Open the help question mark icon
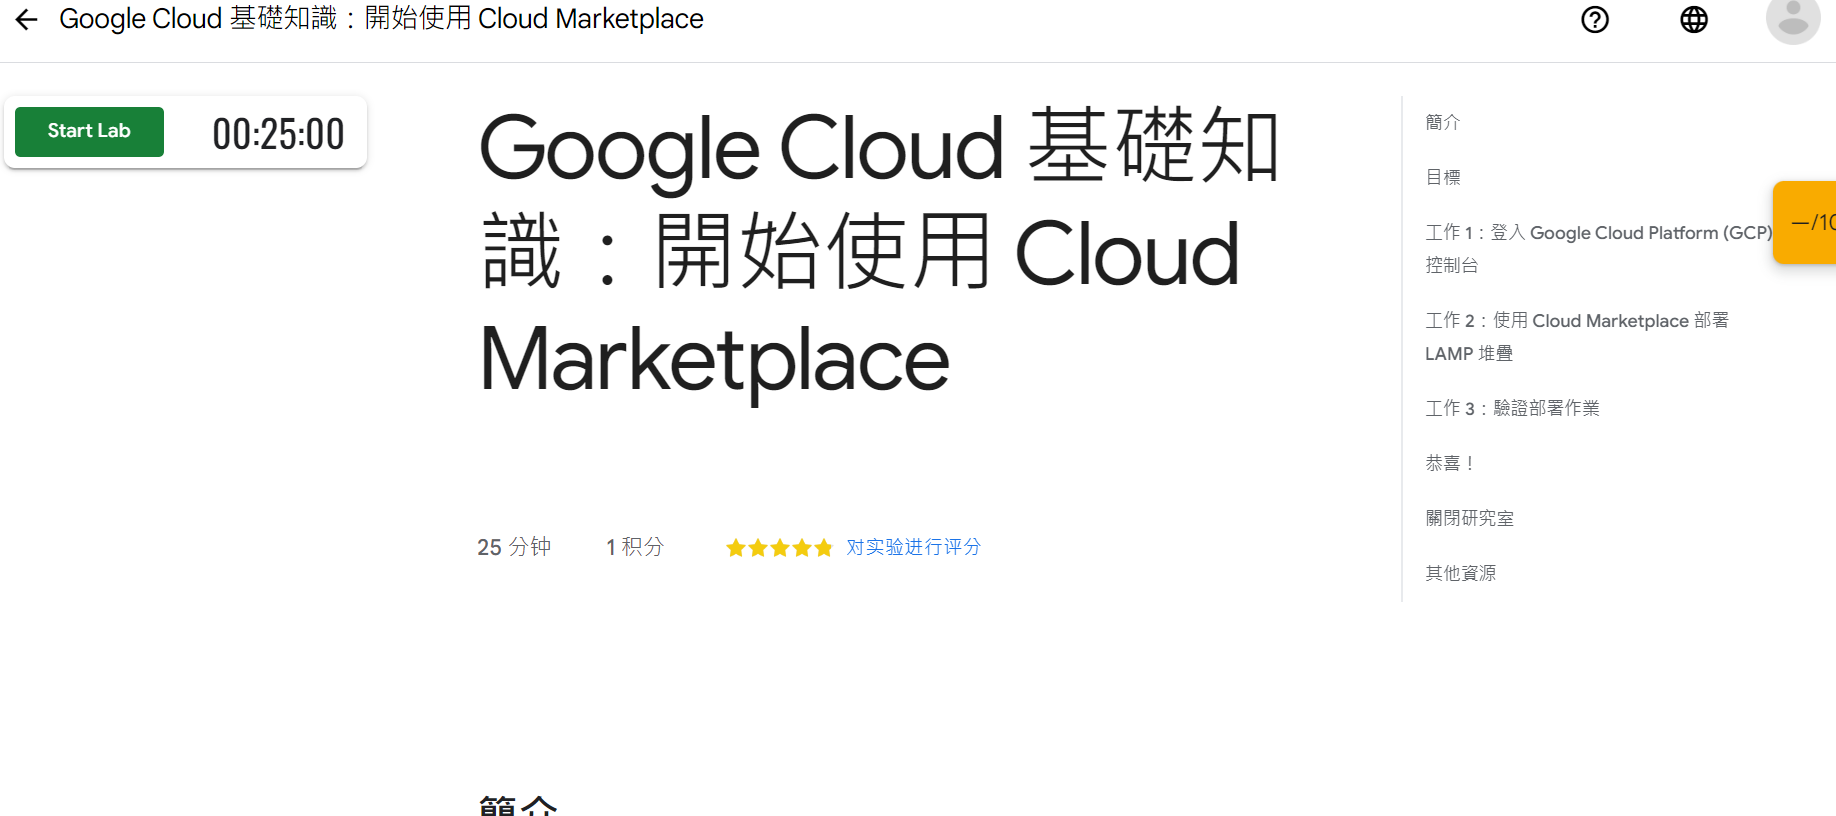The image size is (1836, 816). coord(1595,20)
